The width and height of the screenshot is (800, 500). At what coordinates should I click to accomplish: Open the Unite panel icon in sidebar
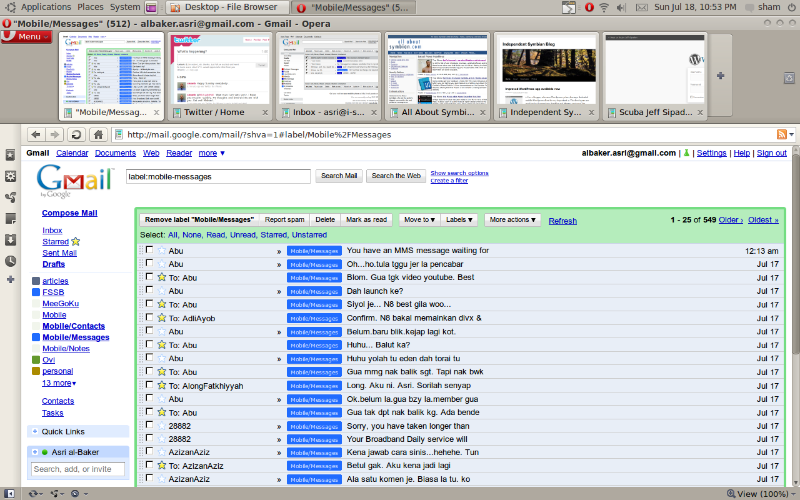[x=10, y=197]
